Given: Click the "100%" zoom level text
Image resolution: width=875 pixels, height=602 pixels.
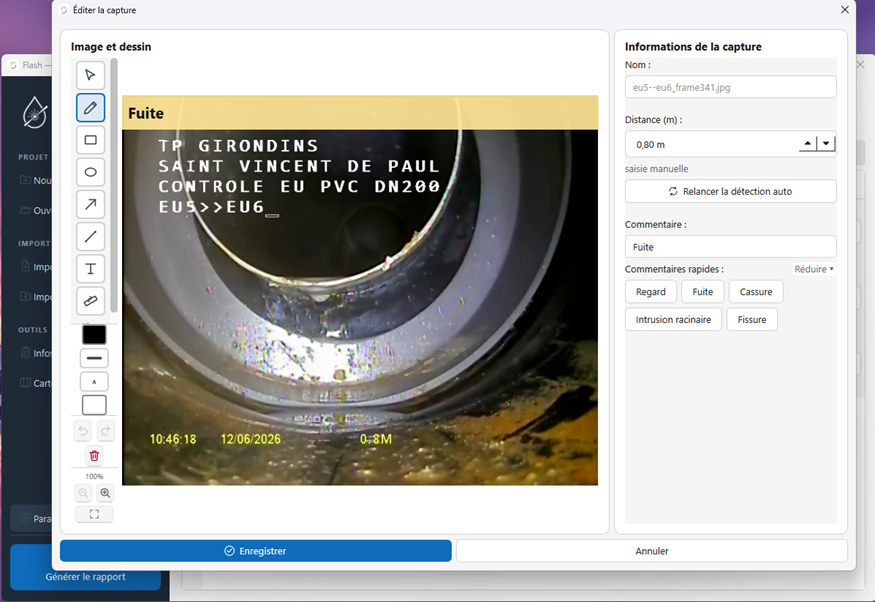Looking at the screenshot, I should [94, 476].
